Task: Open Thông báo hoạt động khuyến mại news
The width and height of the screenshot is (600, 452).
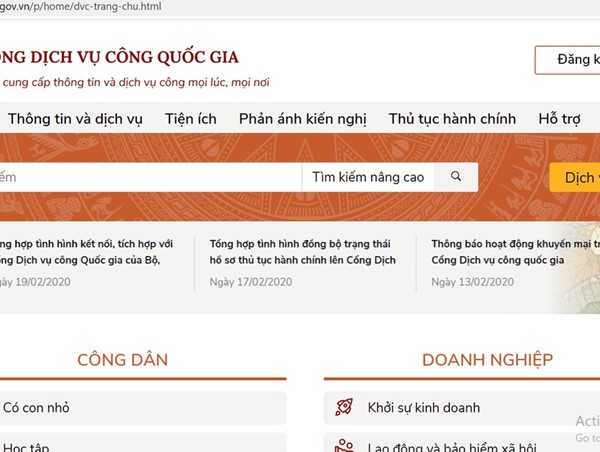Action: click(515, 252)
